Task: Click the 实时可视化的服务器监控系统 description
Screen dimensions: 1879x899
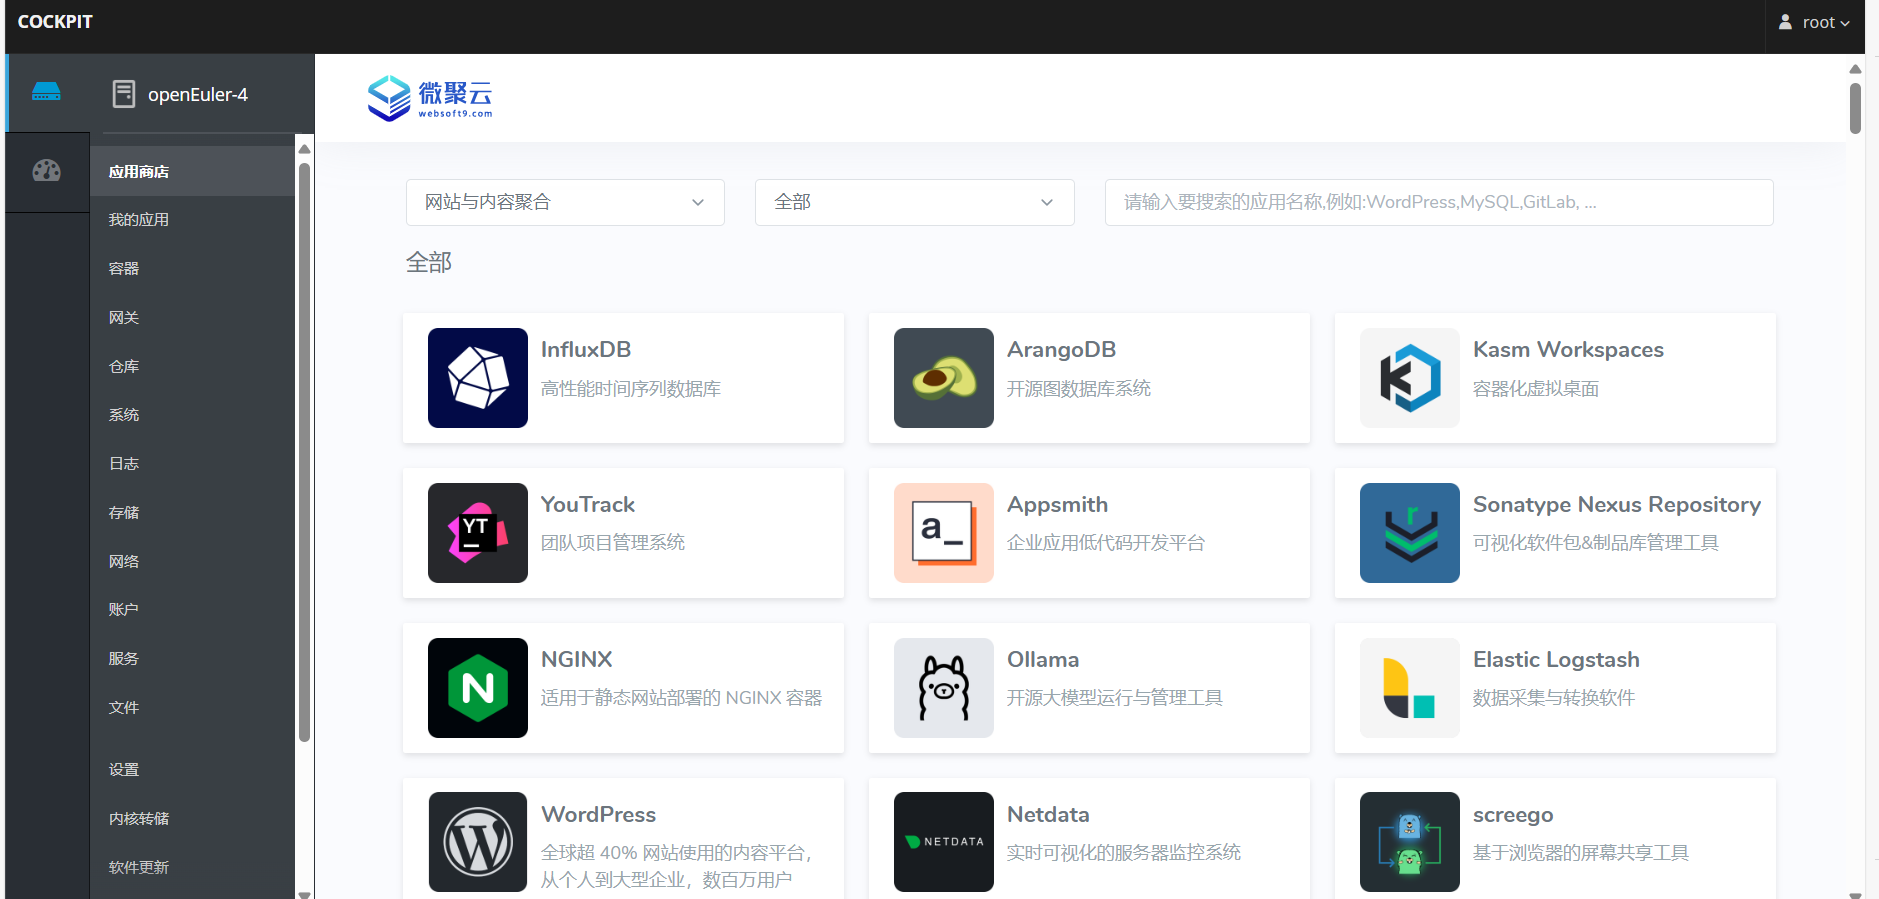Action: 1124,853
